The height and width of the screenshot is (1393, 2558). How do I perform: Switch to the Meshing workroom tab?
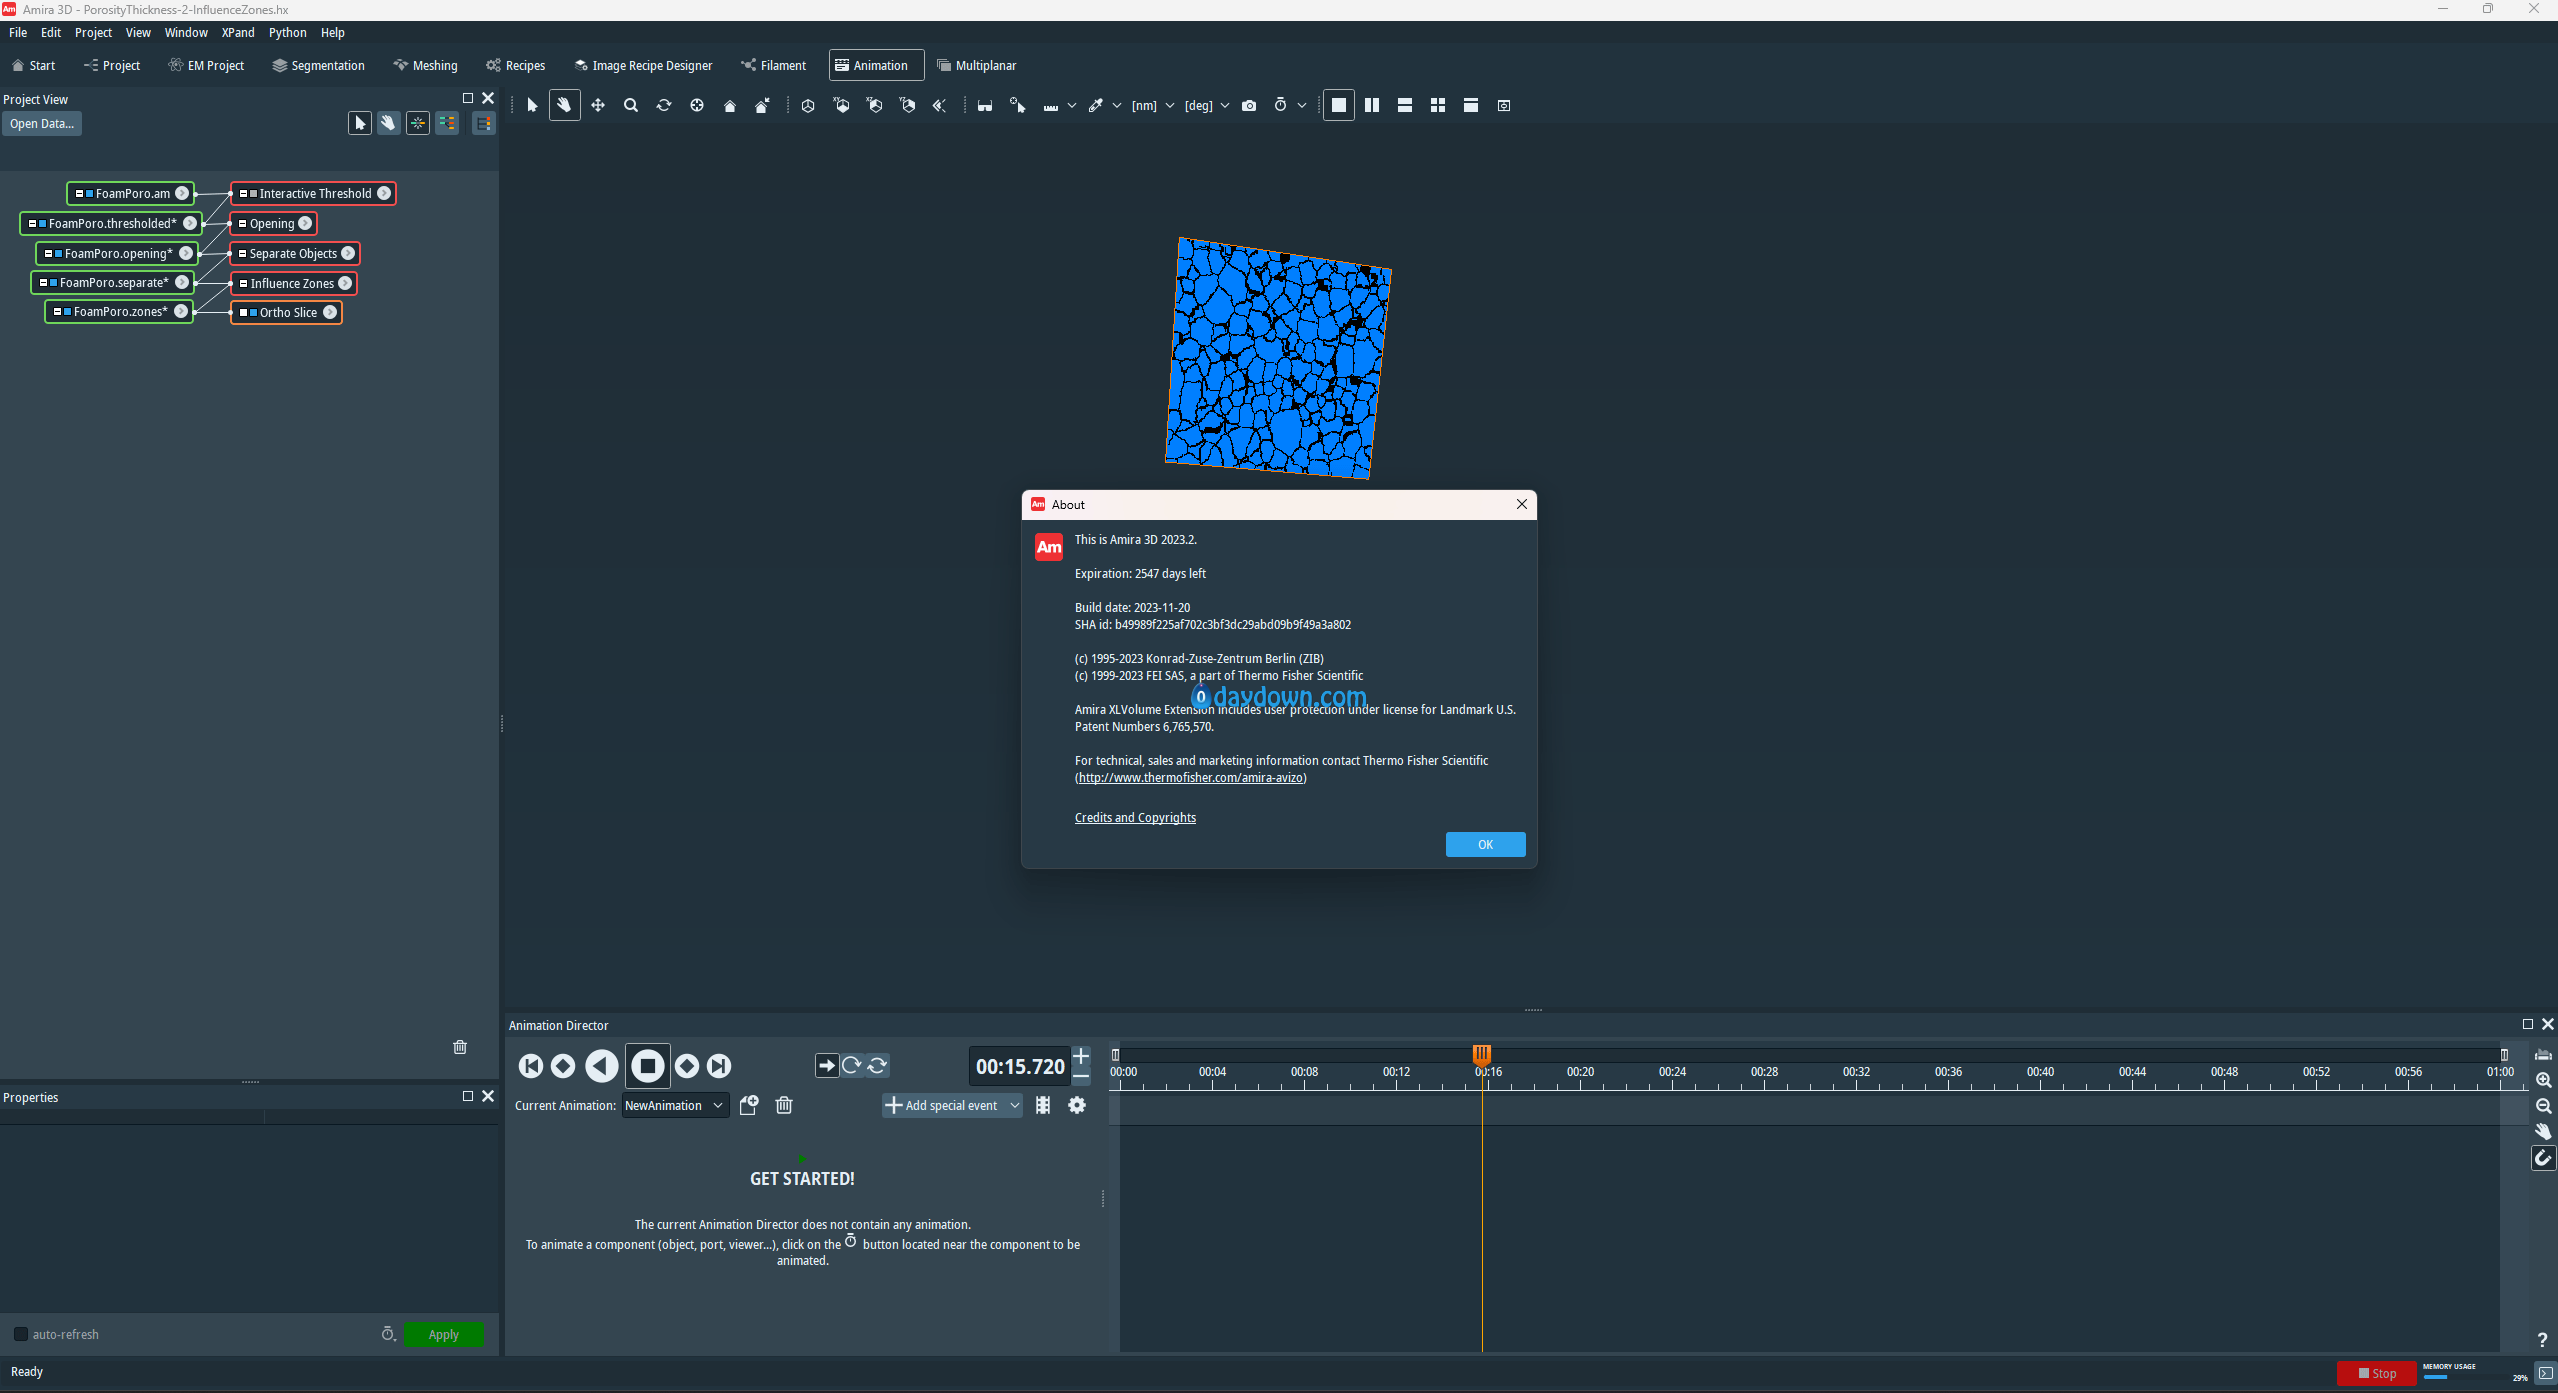(x=425, y=66)
